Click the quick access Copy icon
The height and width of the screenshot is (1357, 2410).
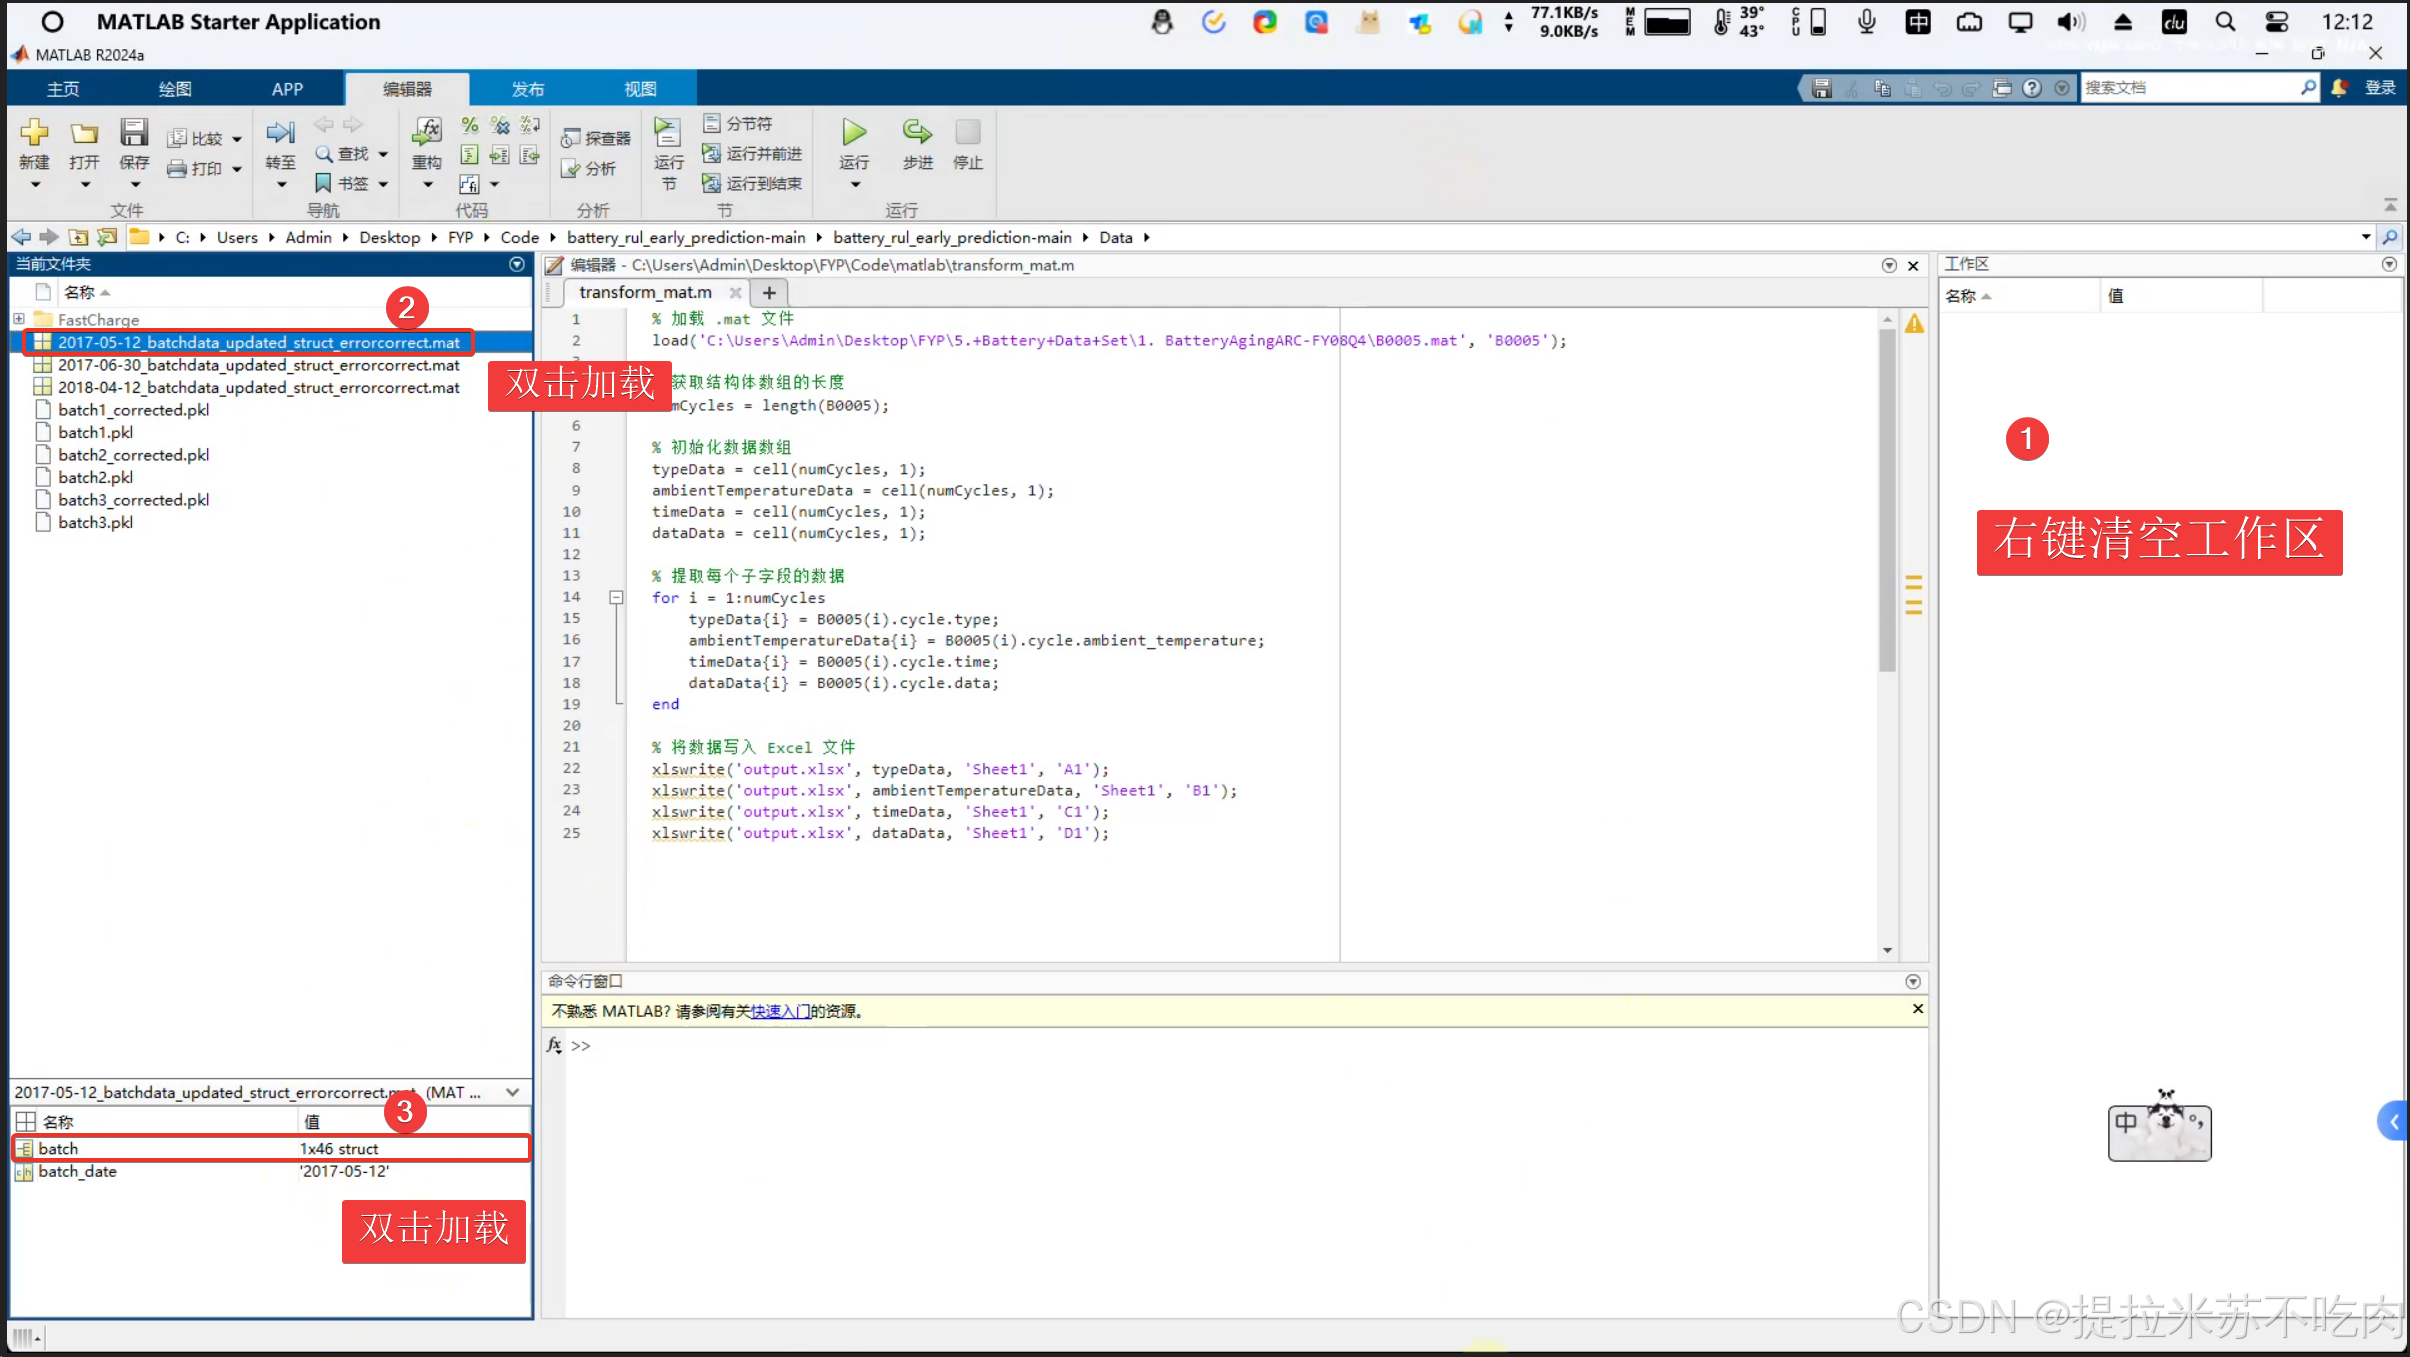pyautogui.click(x=1882, y=88)
